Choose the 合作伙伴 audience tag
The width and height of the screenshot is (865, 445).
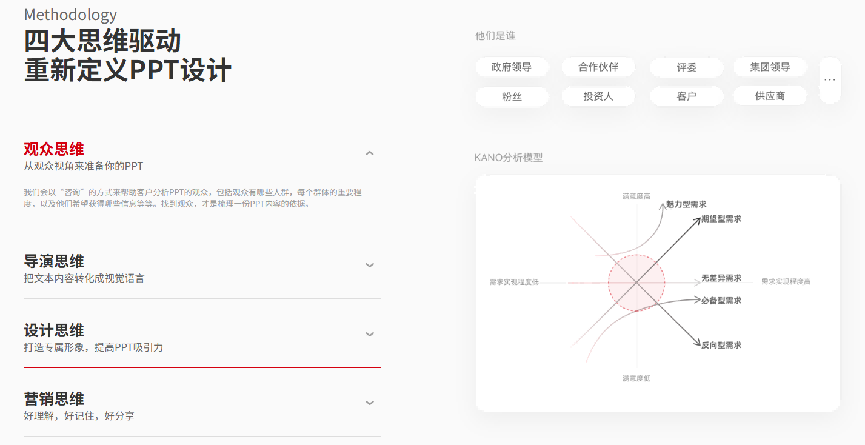(598, 67)
